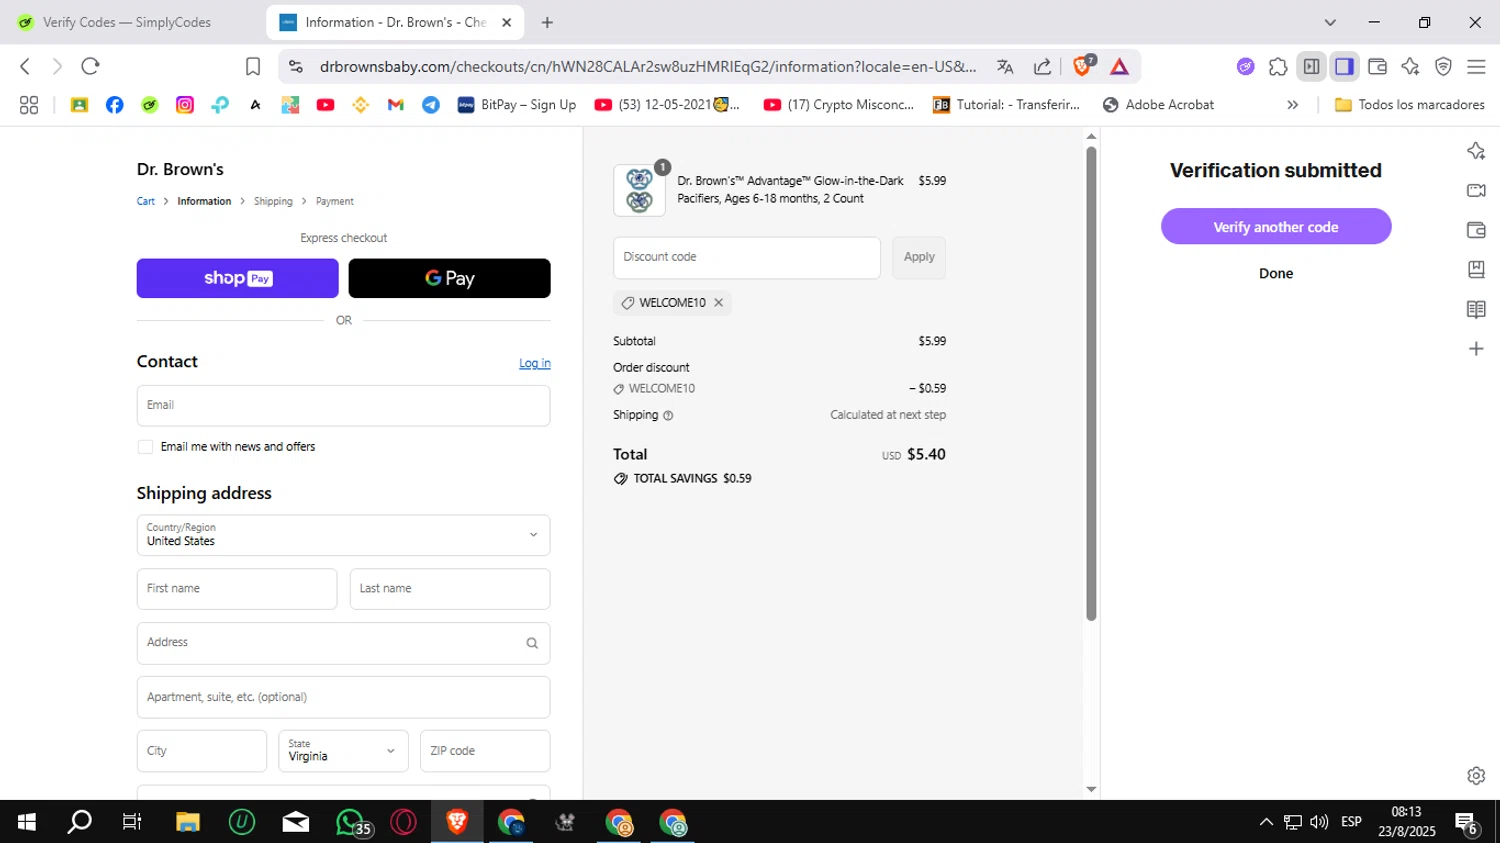Open Country/Region dropdown
Image resolution: width=1500 pixels, height=843 pixels.
[343, 535]
